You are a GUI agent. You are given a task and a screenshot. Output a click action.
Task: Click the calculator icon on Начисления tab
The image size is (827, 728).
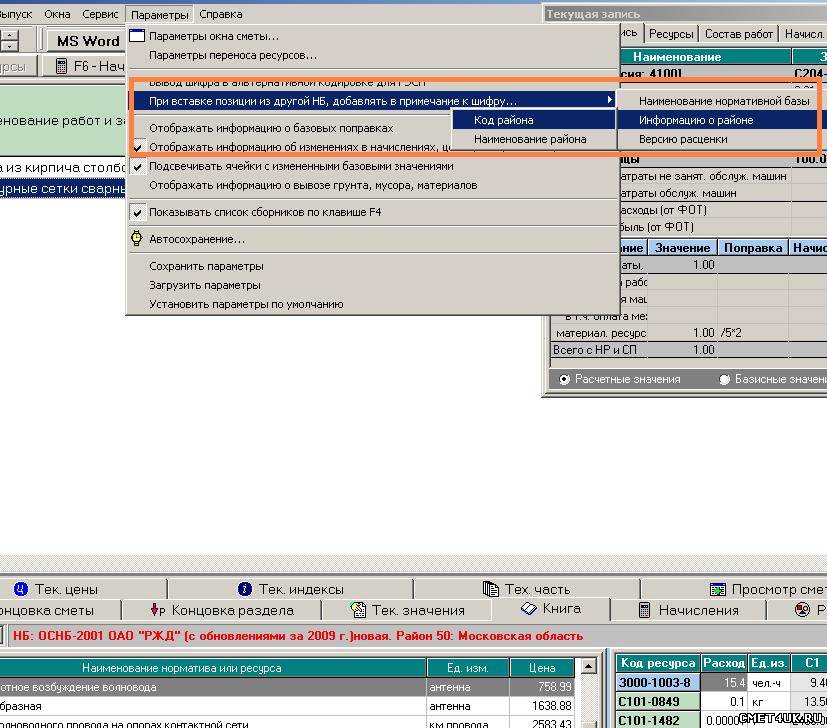click(x=645, y=610)
